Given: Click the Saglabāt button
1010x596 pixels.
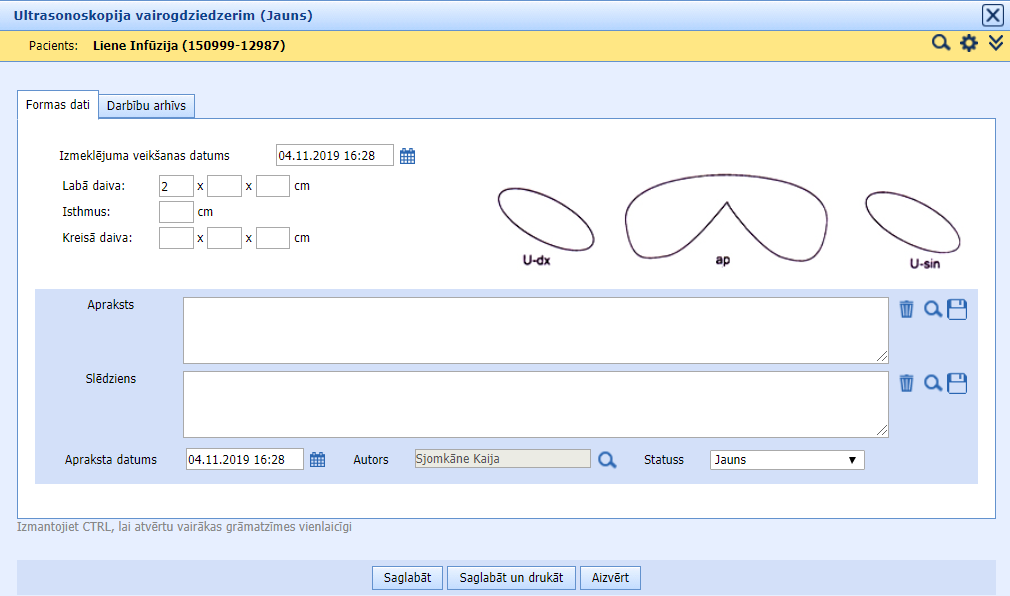Looking at the screenshot, I should point(408,578).
